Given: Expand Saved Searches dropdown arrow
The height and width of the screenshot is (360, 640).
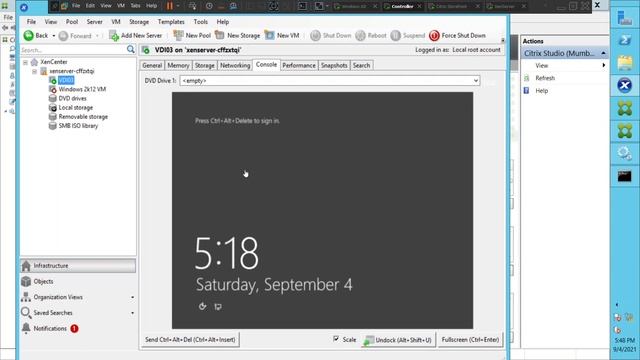Looking at the screenshot, I should click(132, 313).
